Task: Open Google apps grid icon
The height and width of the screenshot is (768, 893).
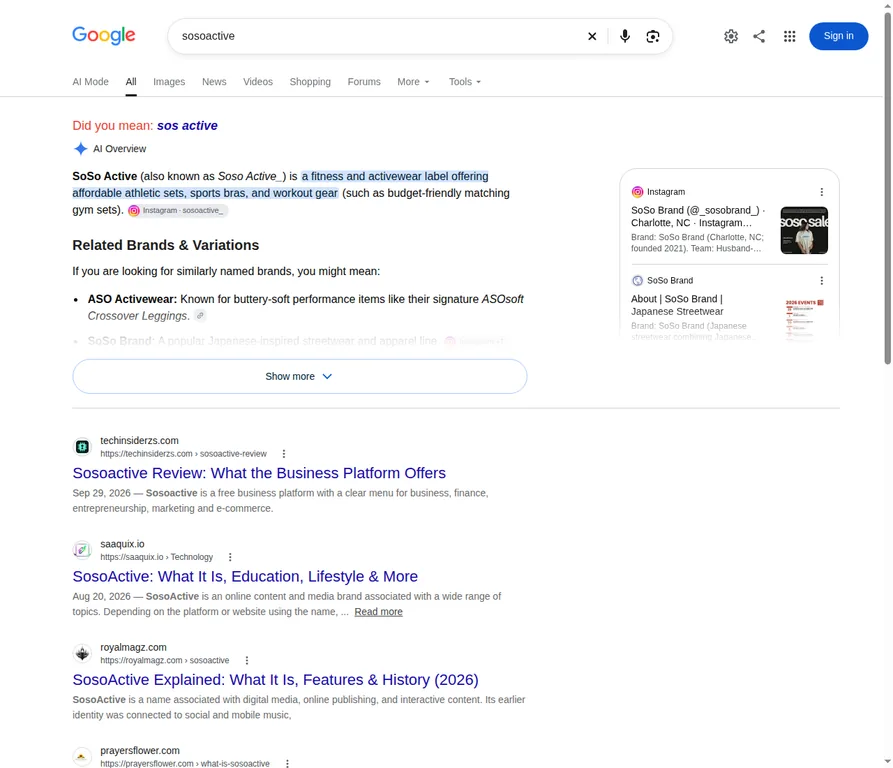Action: coord(789,36)
